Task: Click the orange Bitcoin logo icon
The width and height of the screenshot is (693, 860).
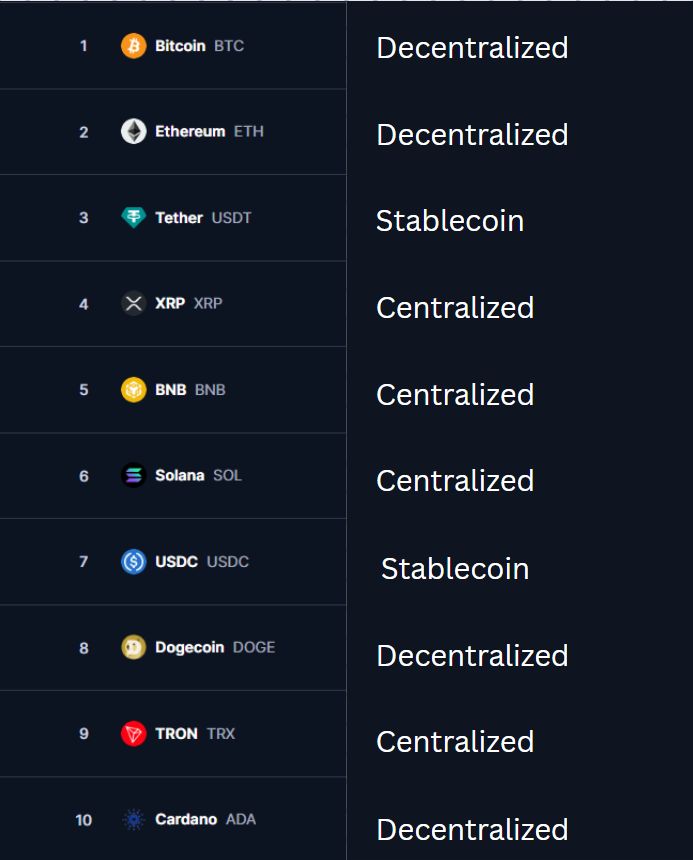Action: click(133, 46)
